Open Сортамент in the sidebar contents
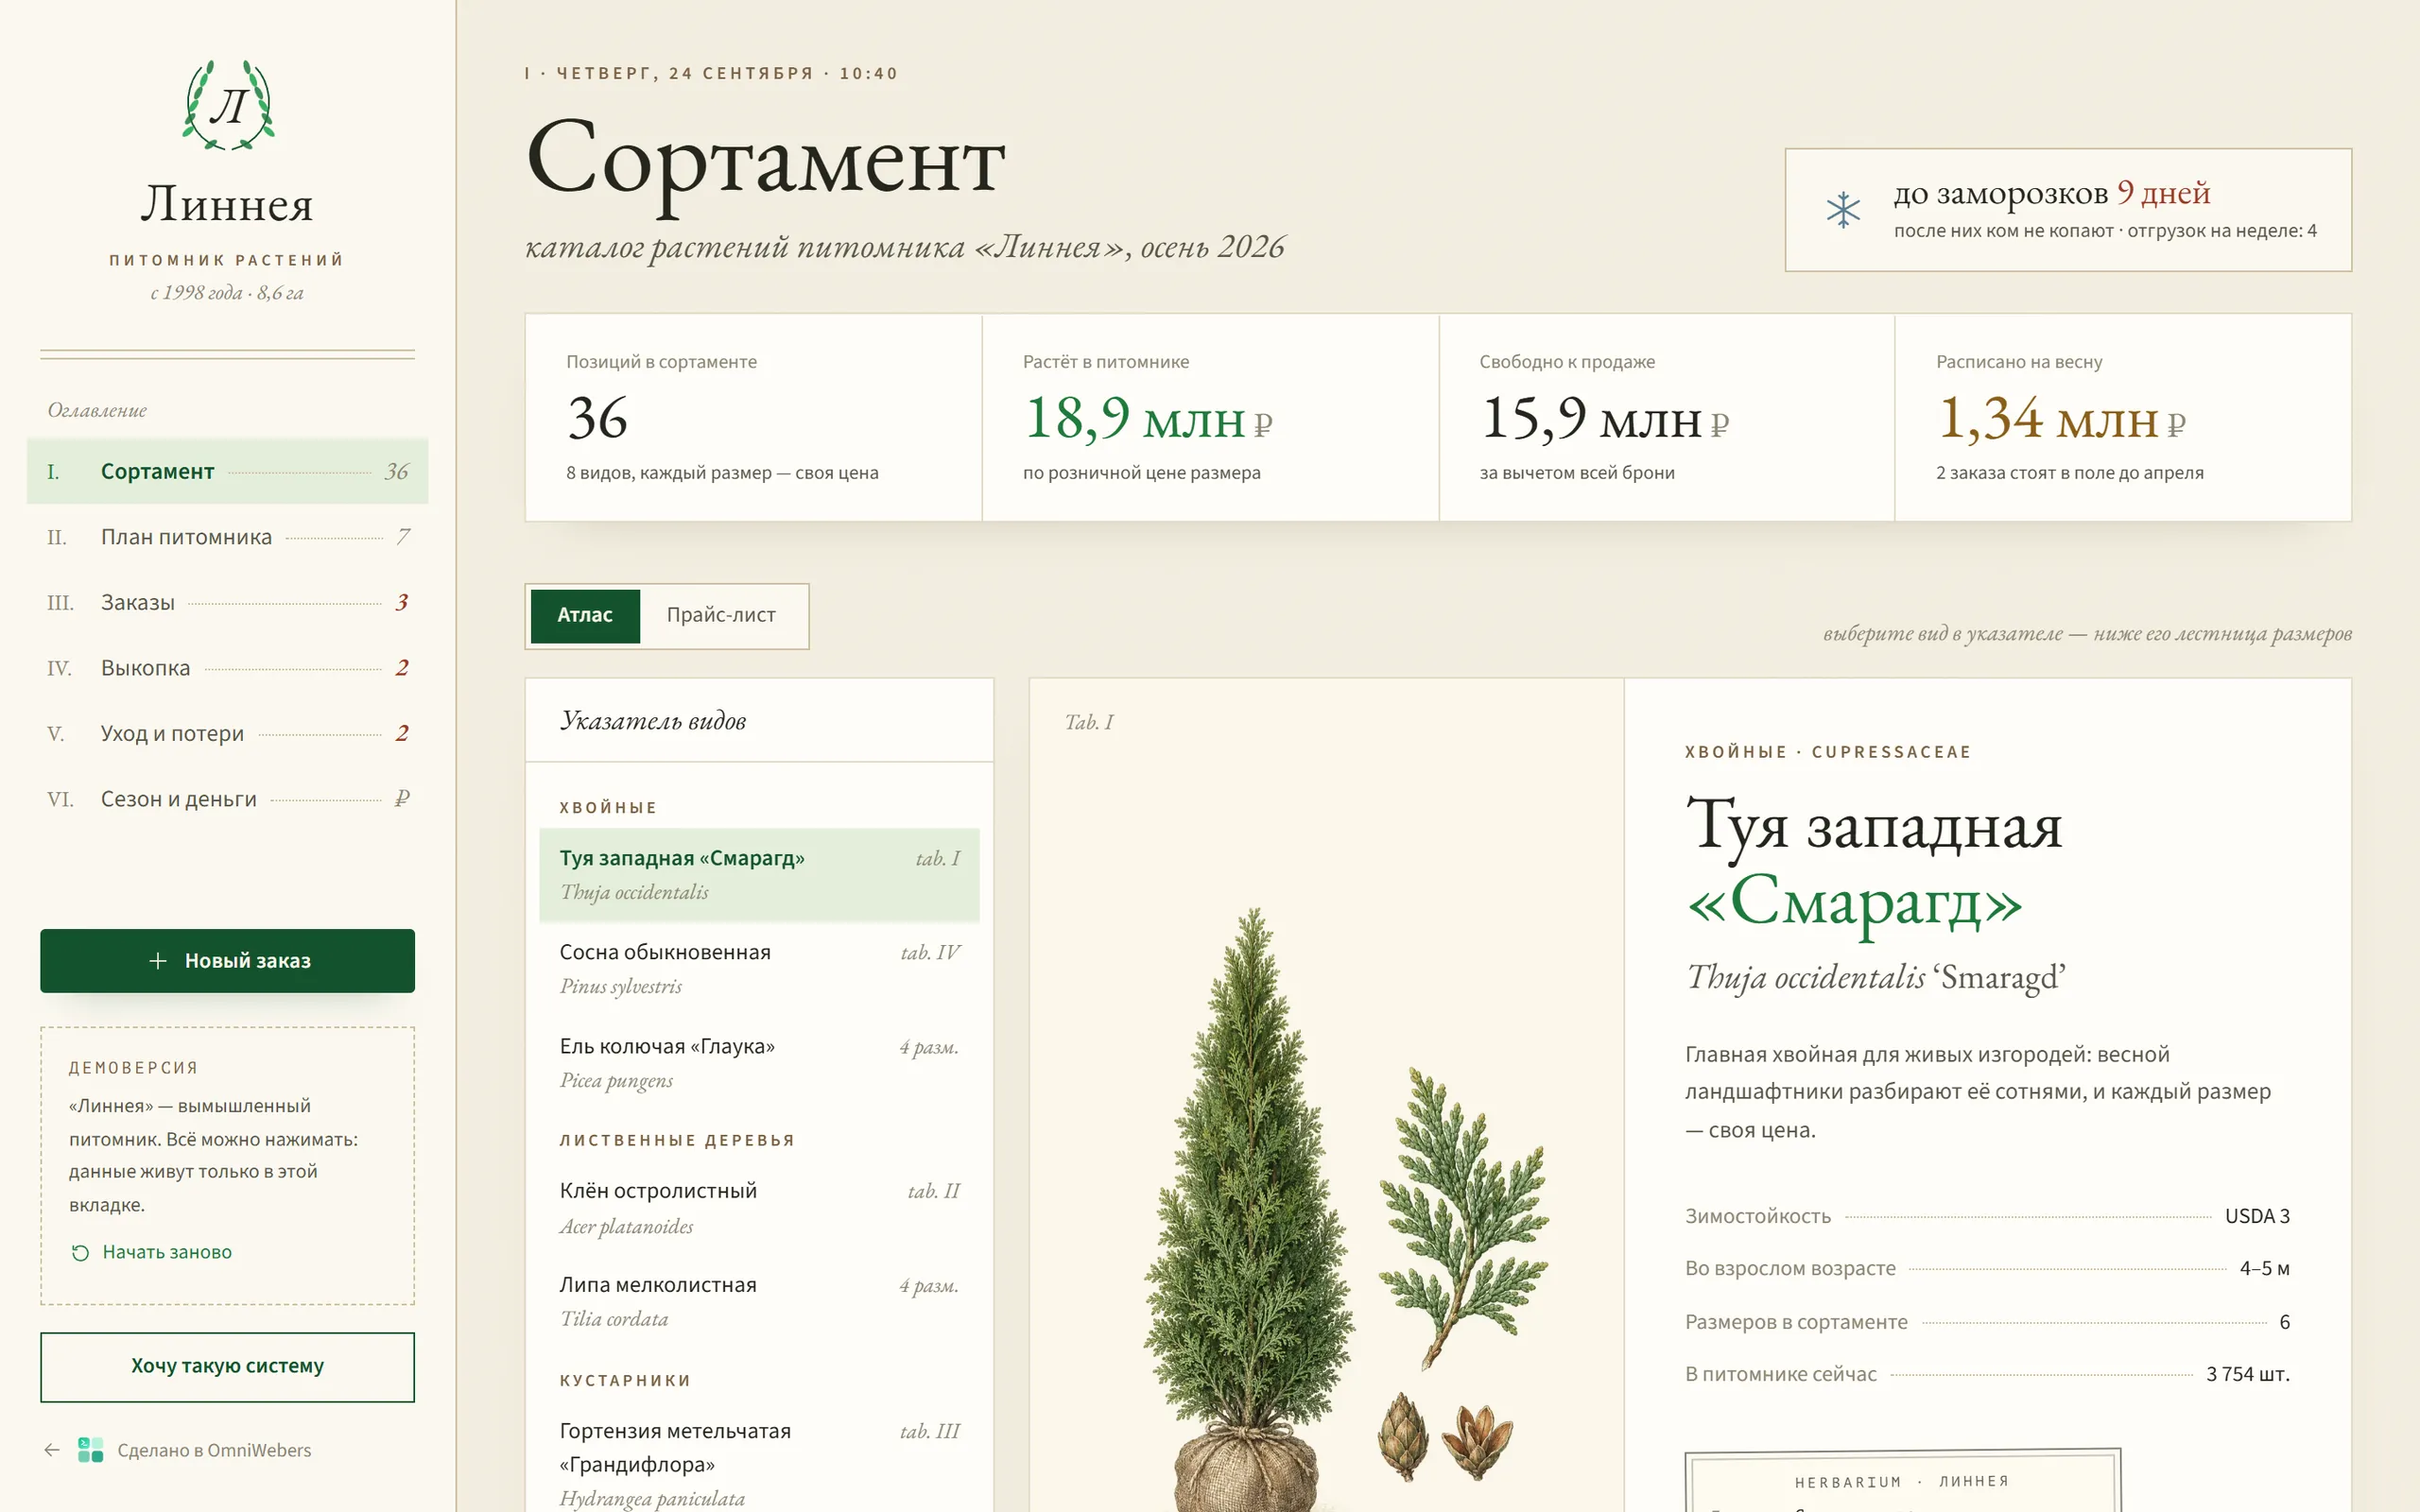This screenshot has width=2420, height=1512. point(228,471)
